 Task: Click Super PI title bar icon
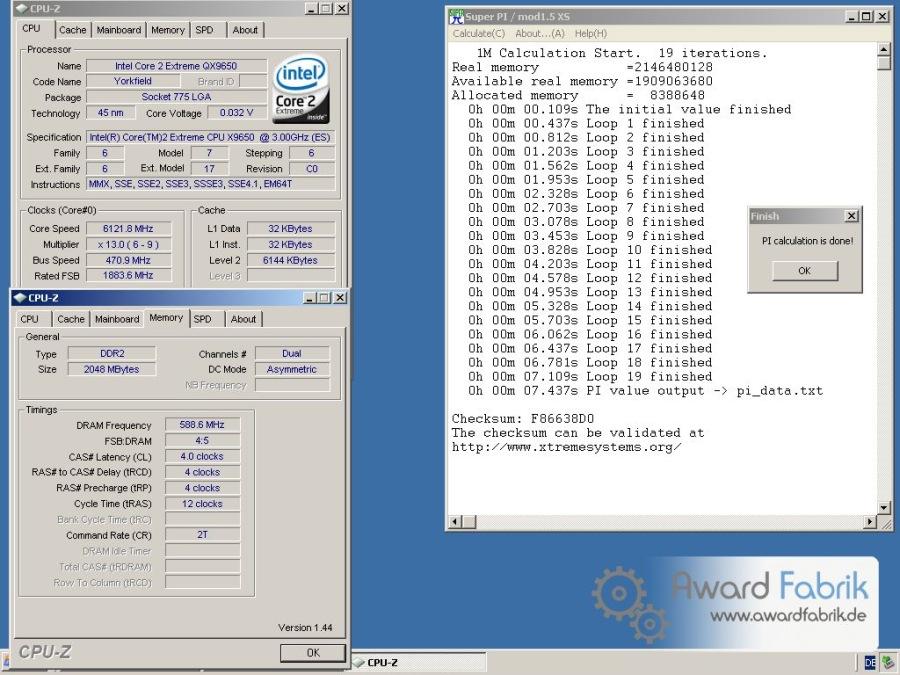point(456,16)
